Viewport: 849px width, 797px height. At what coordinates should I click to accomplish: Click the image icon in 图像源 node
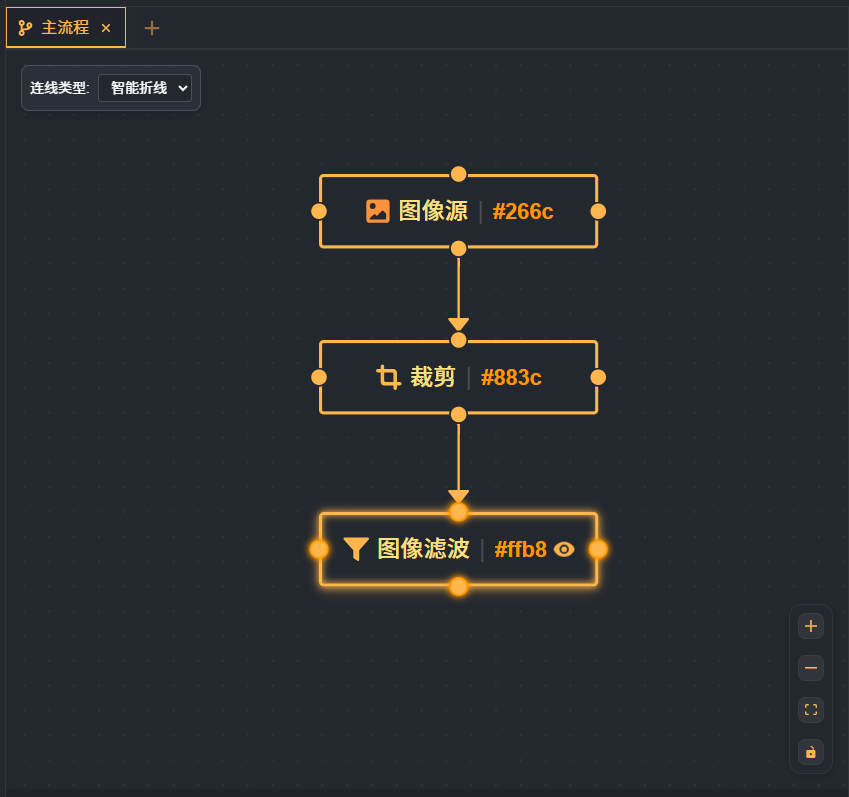[377, 211]
